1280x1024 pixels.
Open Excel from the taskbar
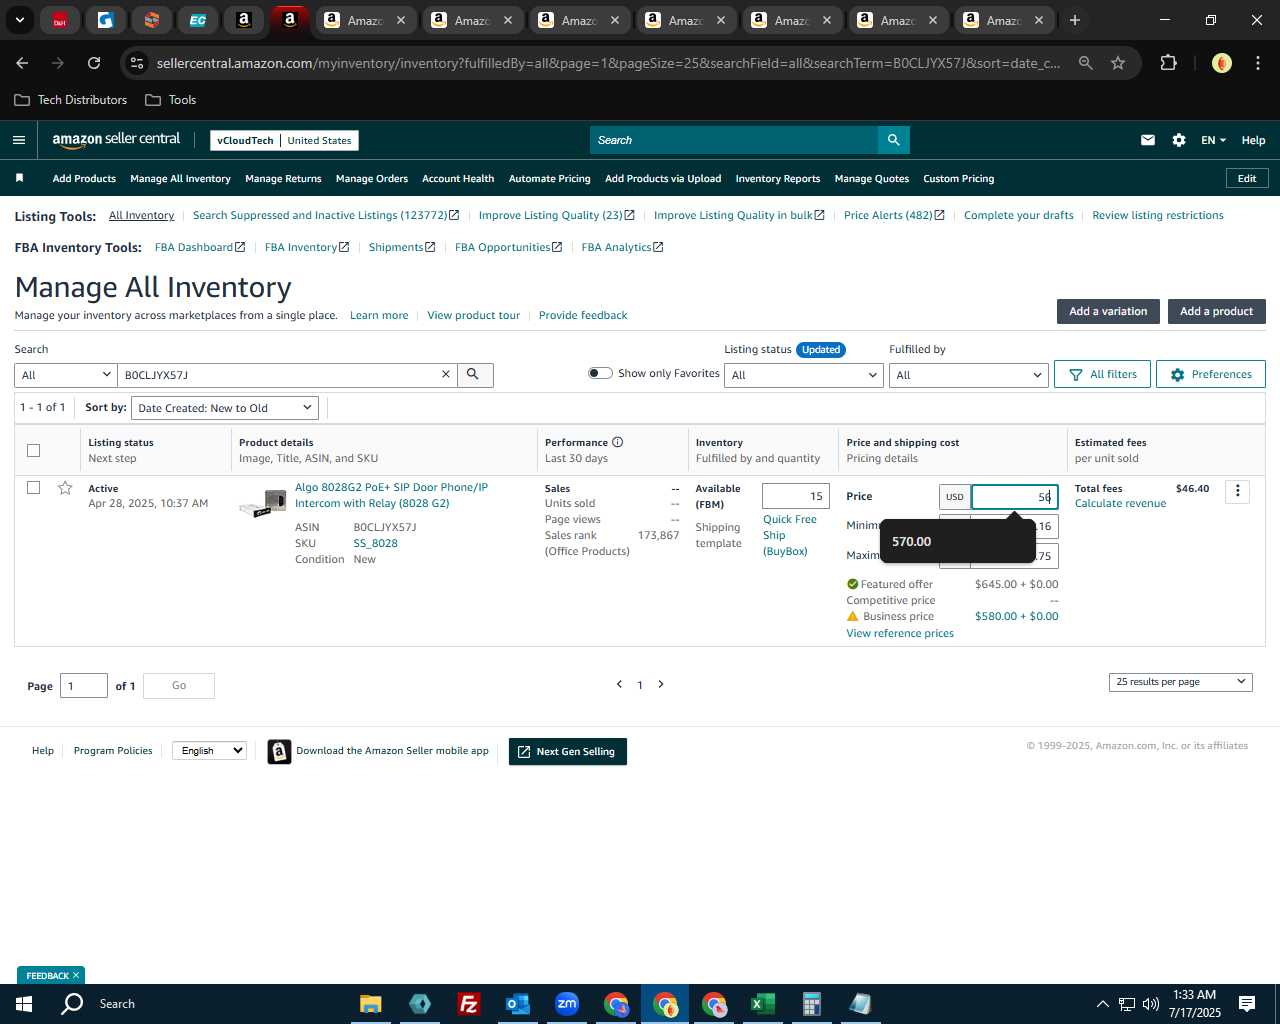[x=762, y=1004]
